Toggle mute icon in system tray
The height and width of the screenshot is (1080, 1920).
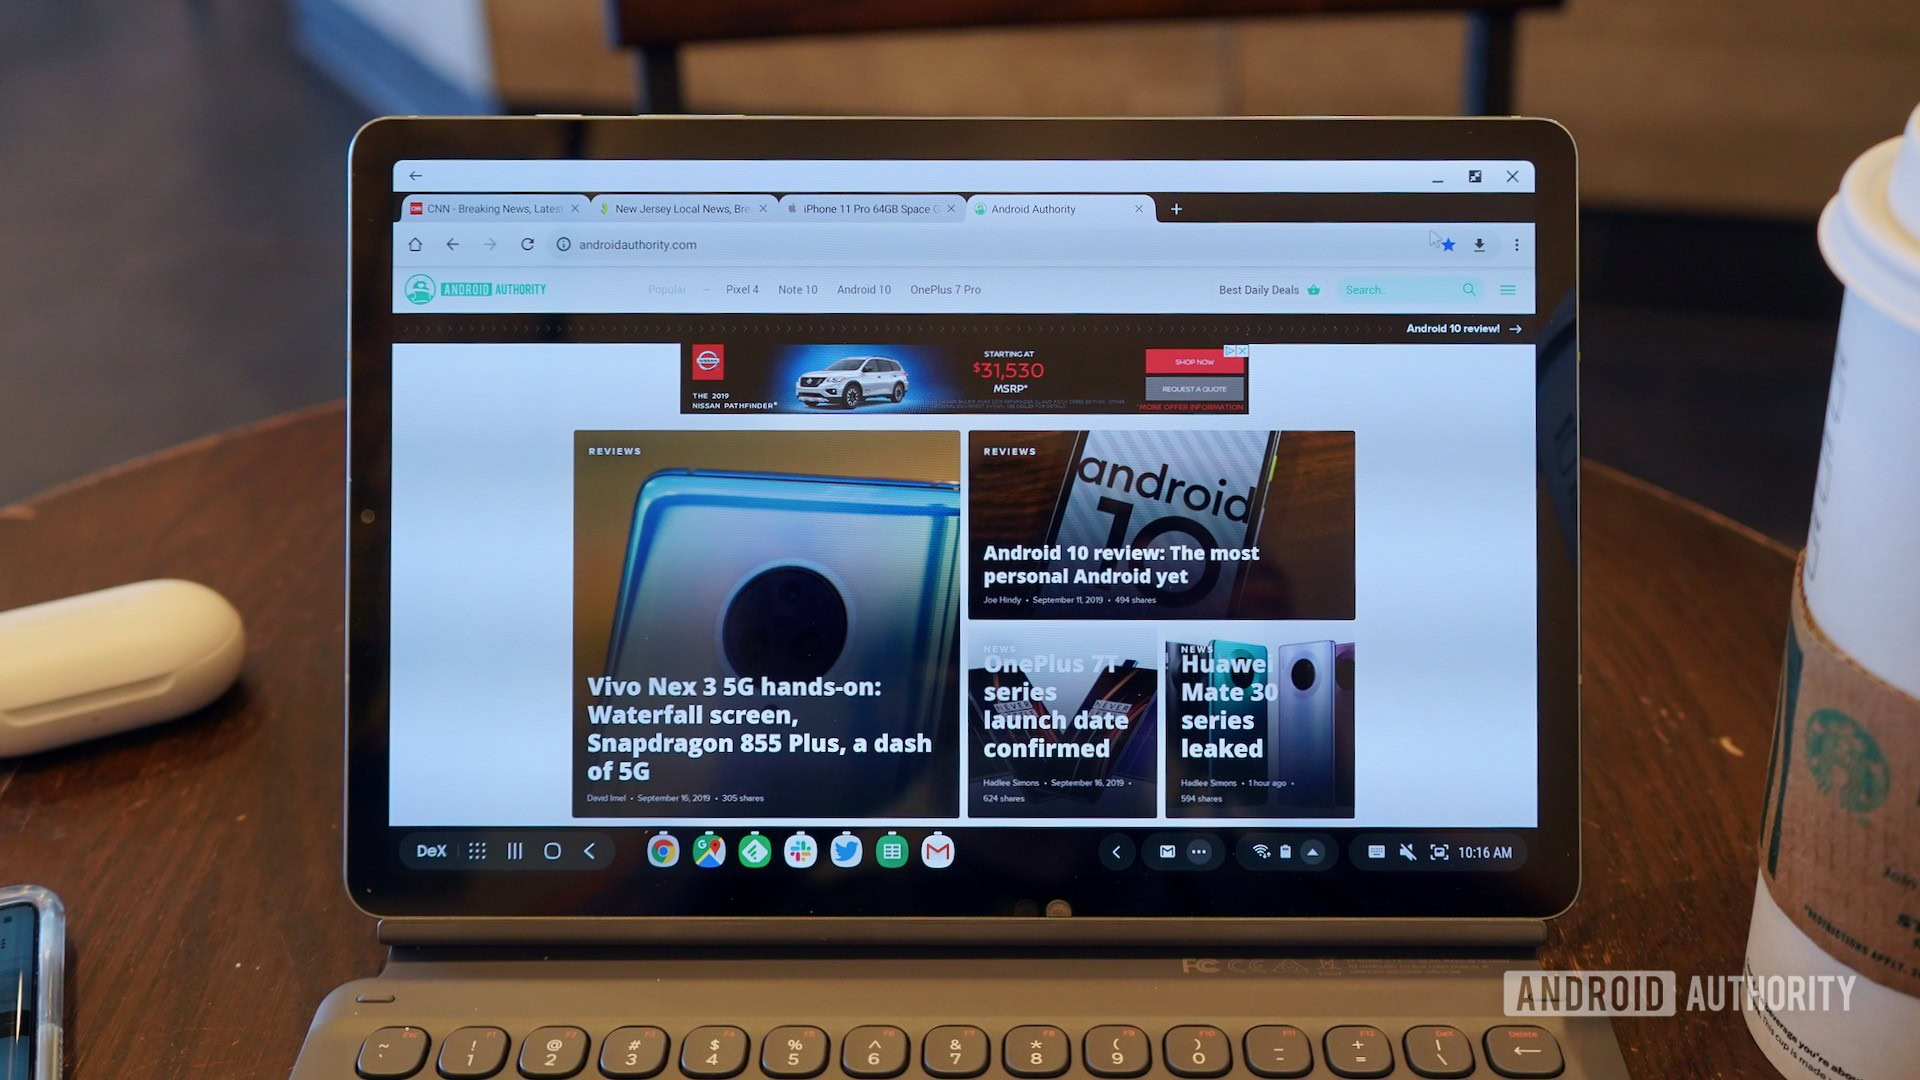(1404, 852)
